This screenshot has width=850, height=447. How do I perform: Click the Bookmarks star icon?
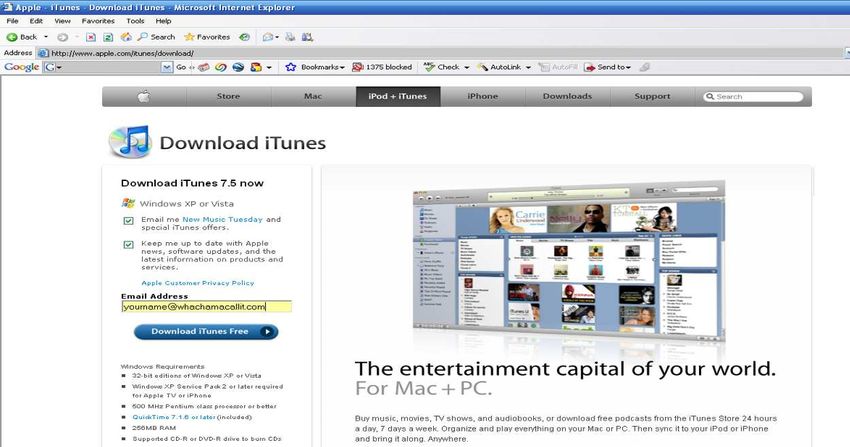[291, 67]
